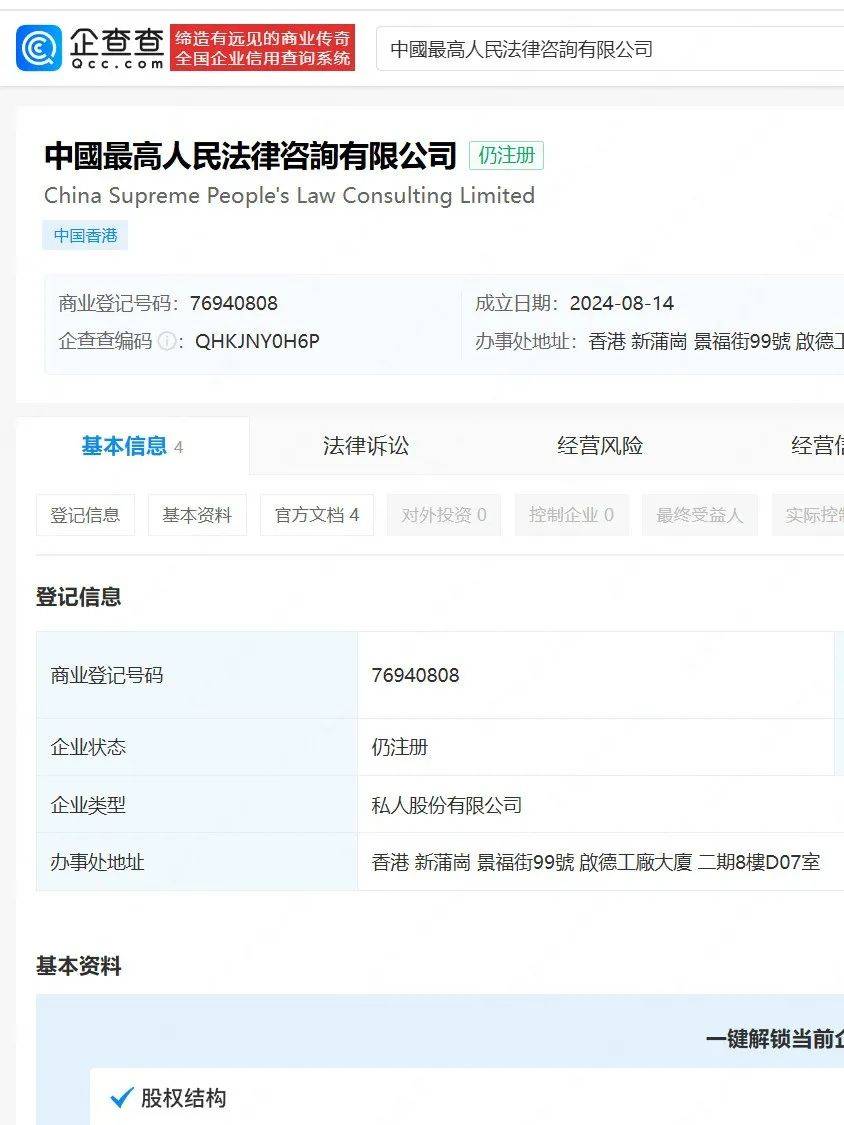Image resolution: width=844 pixels, height=1125 pixels.
Task: Select the 基本资料 filter button
Action: [x=197, y=514]
